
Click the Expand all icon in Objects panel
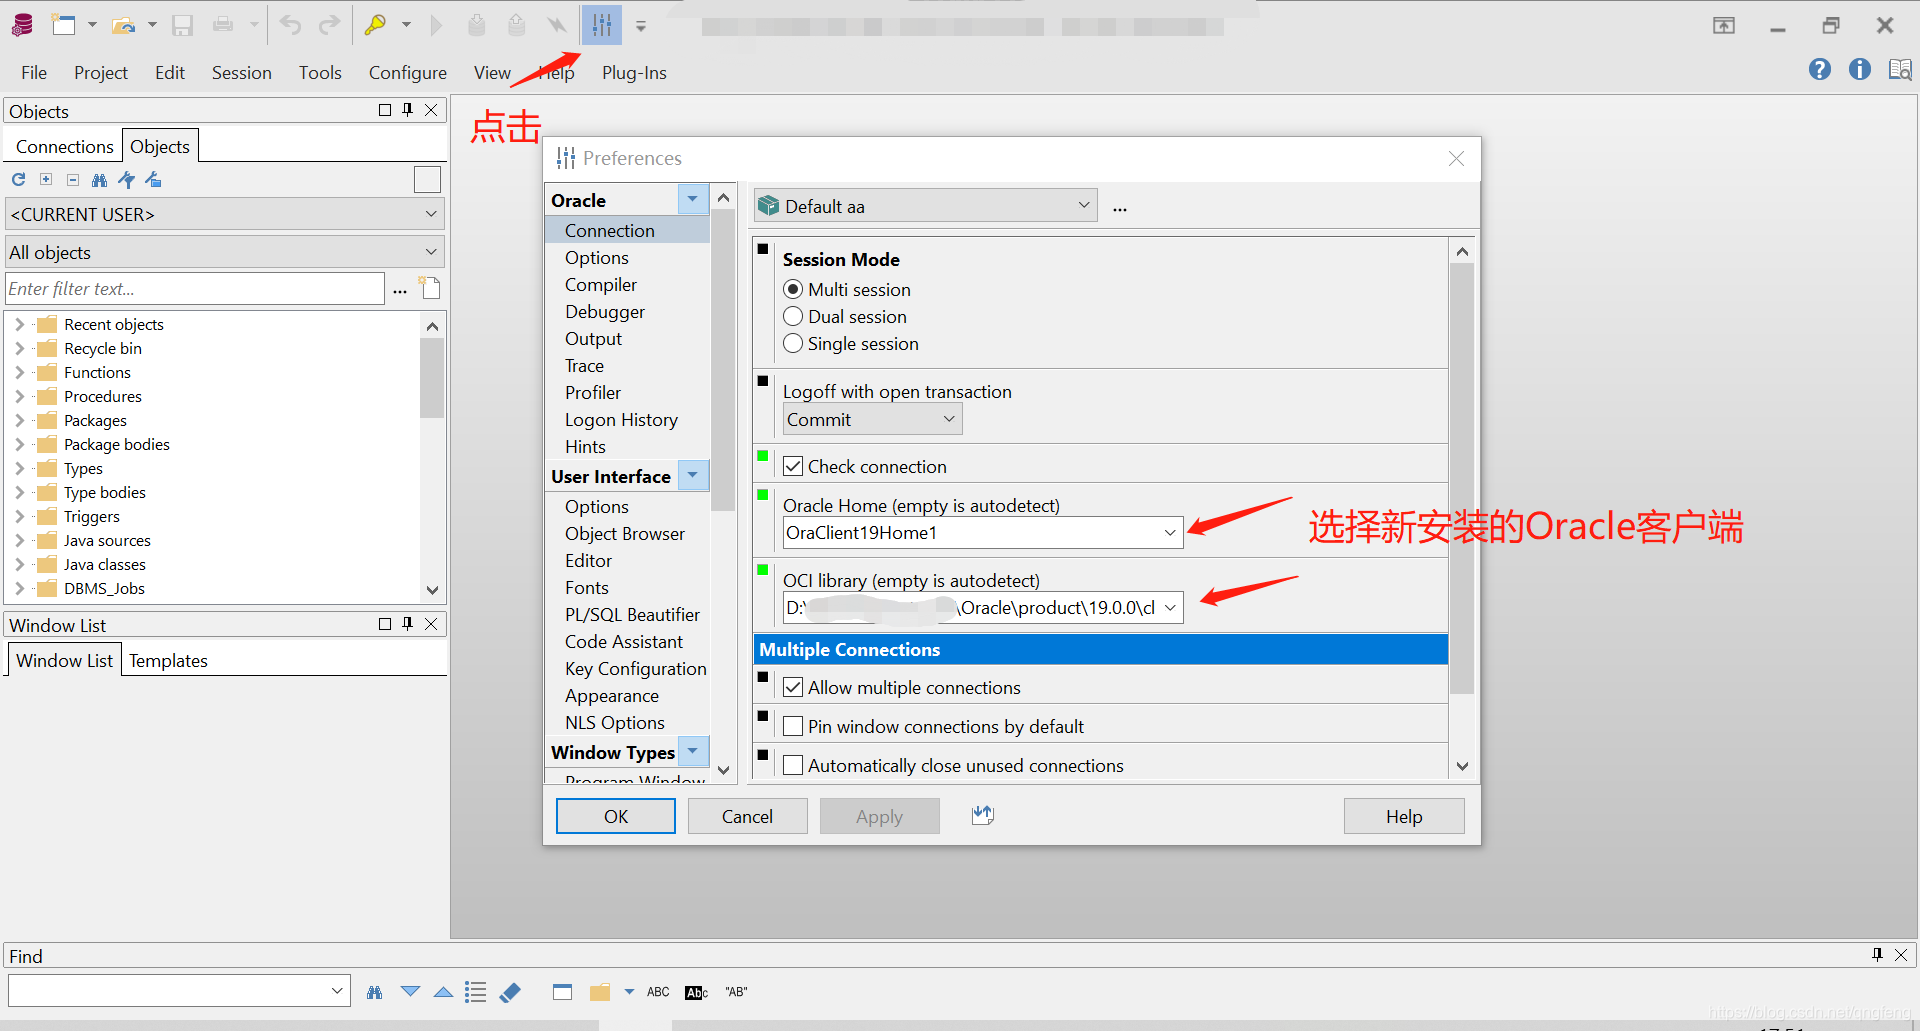tap(46, 180)
